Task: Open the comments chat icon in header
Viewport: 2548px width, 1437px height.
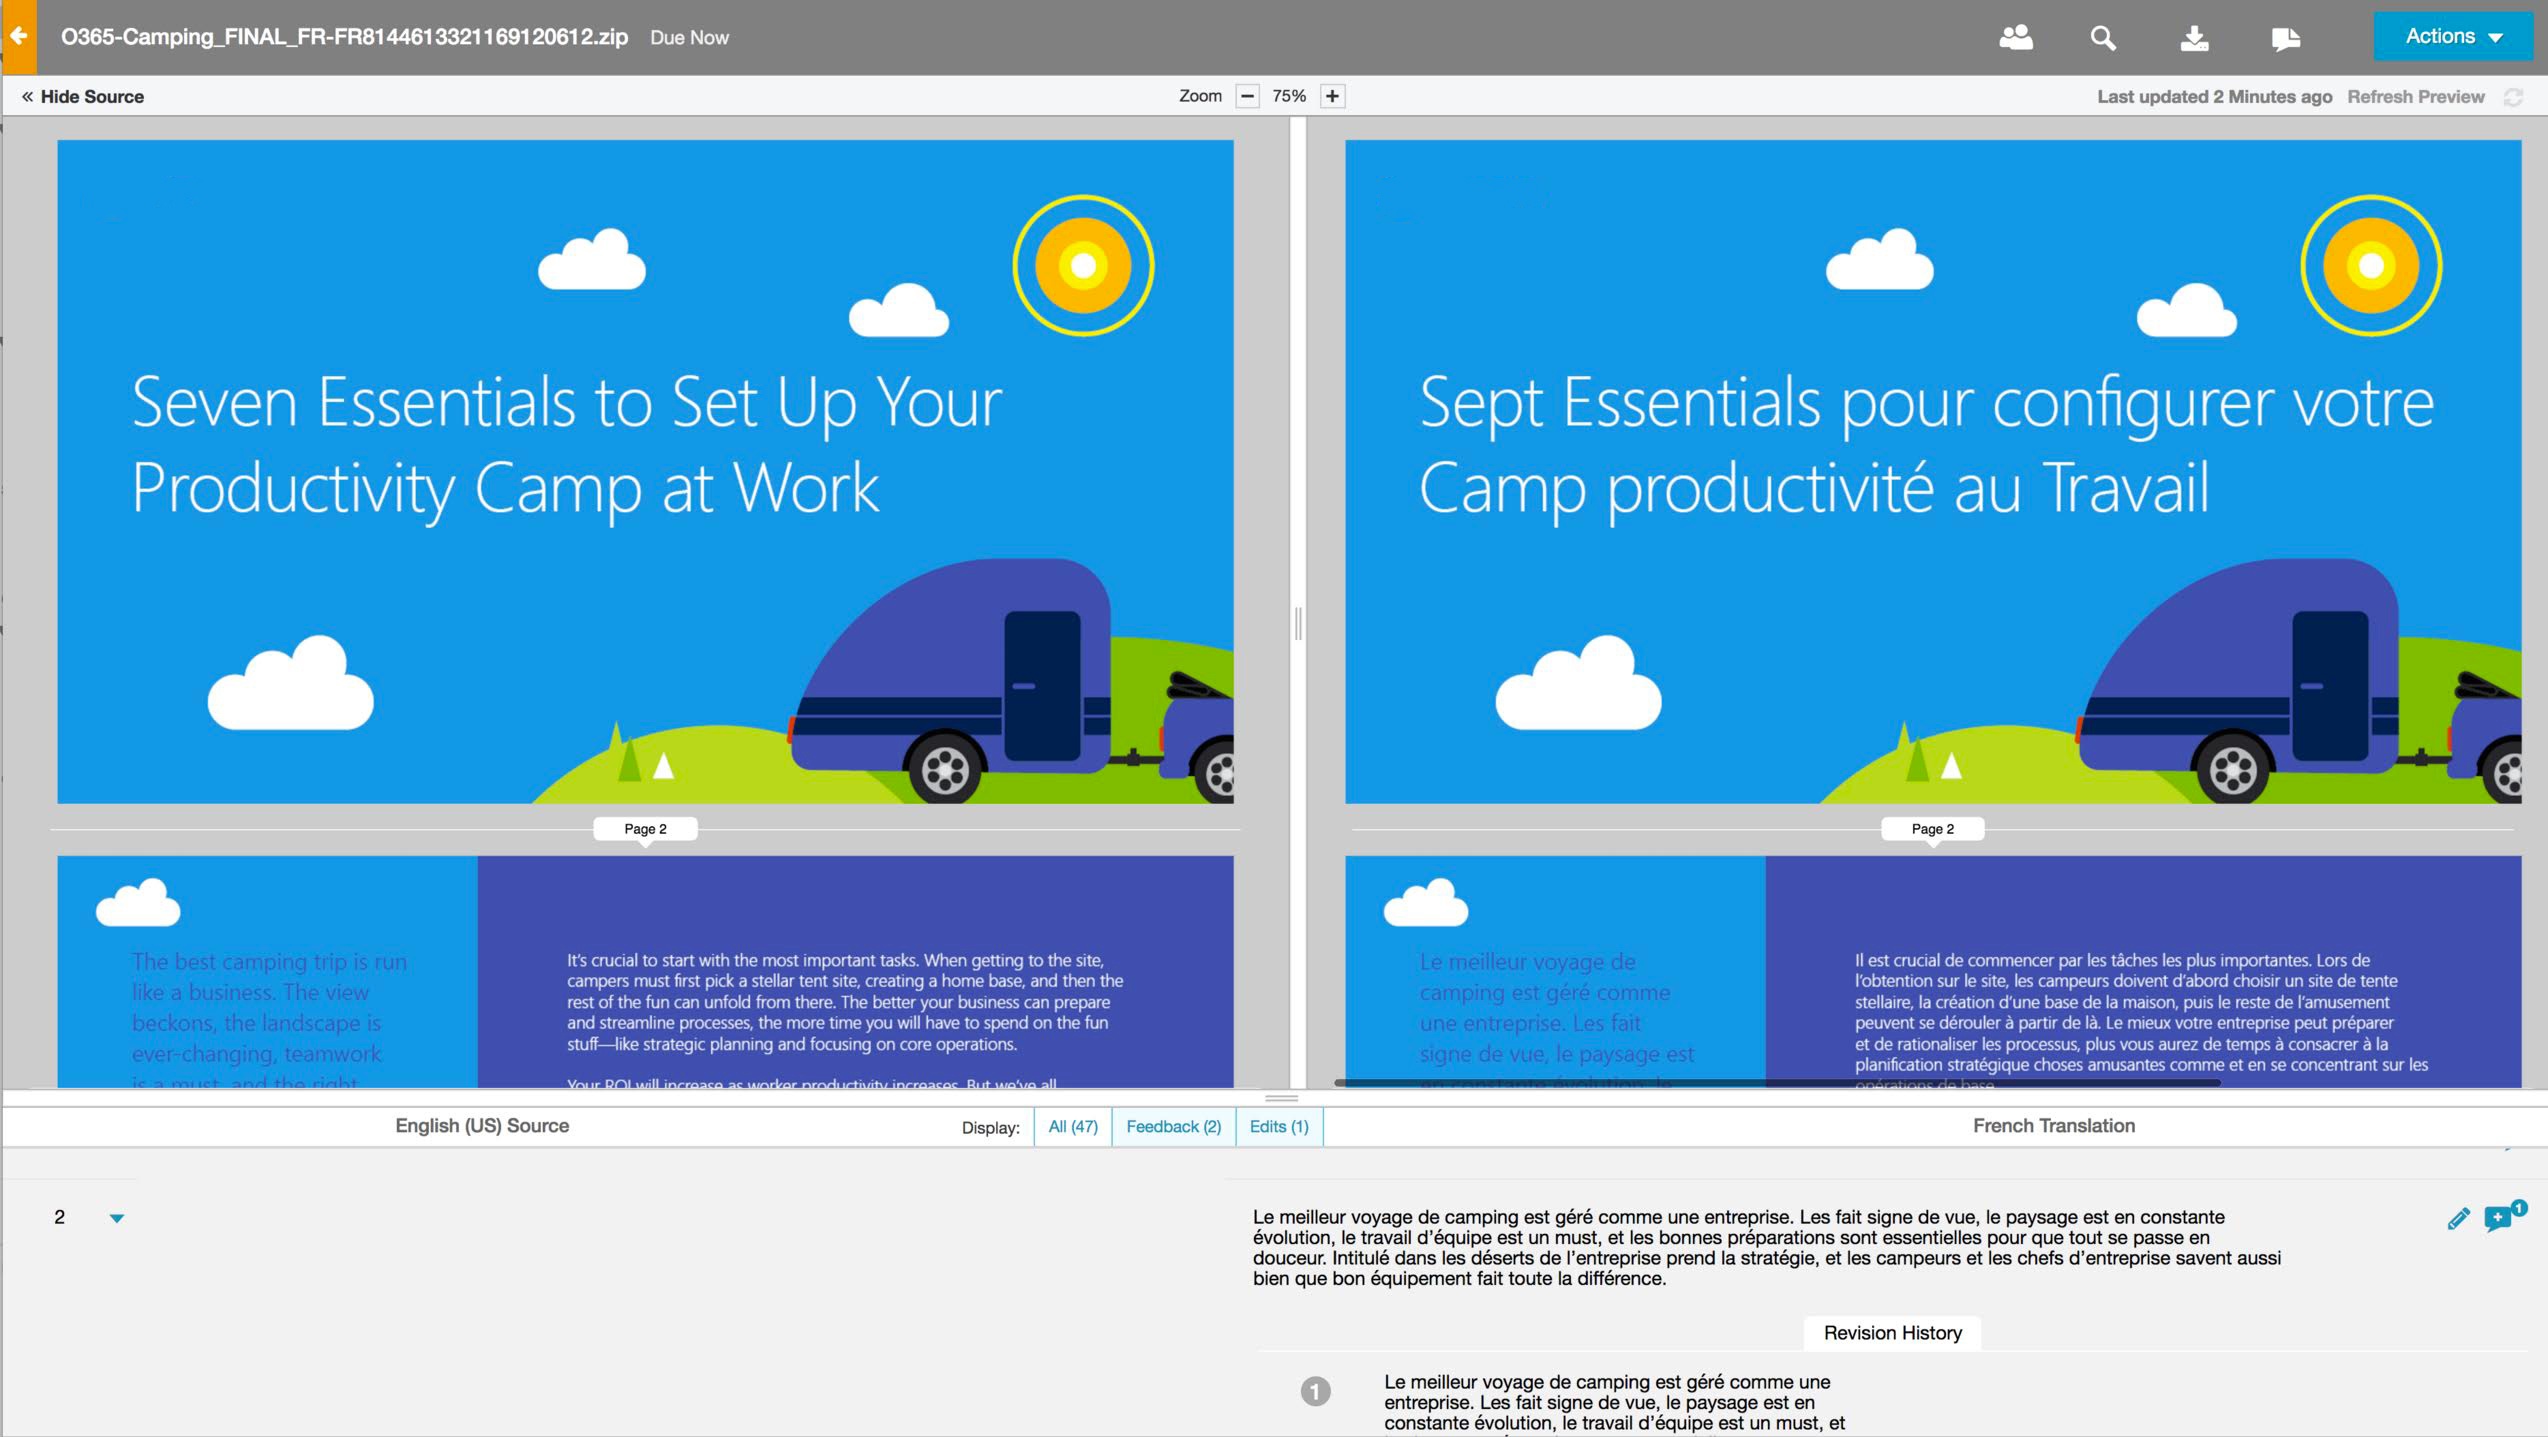Action: click(2285, 39)
